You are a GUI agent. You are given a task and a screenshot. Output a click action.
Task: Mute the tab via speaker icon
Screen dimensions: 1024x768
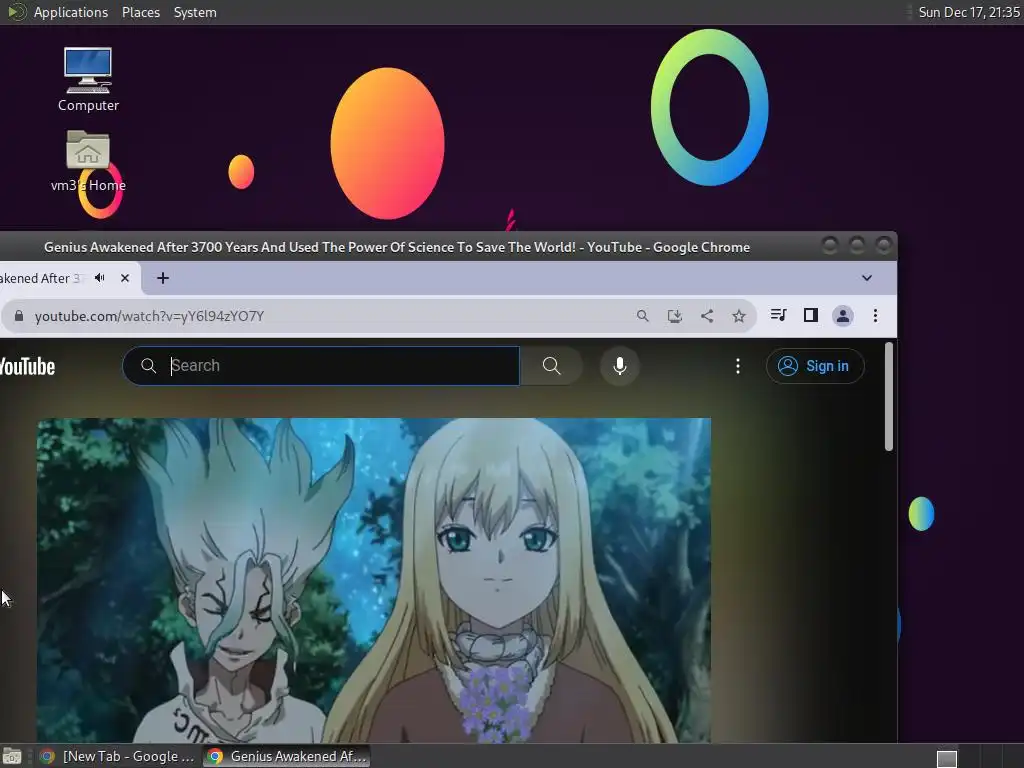99,278
